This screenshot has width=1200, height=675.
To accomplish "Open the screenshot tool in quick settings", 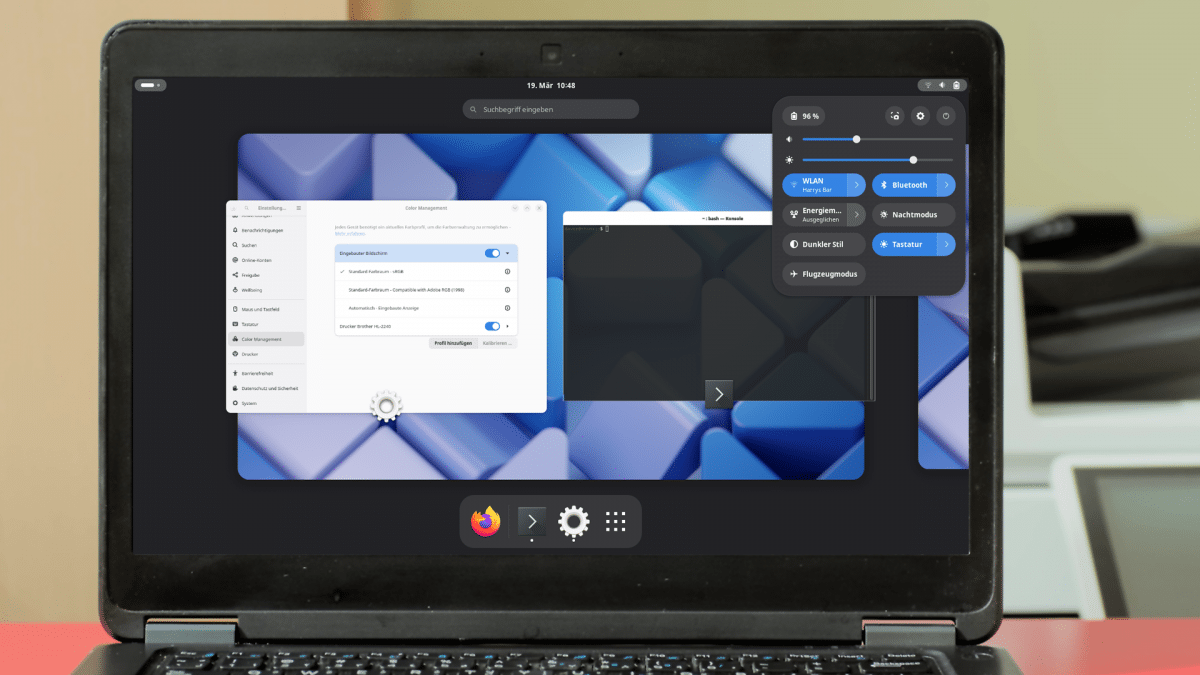I will click(x=894, y=116).
